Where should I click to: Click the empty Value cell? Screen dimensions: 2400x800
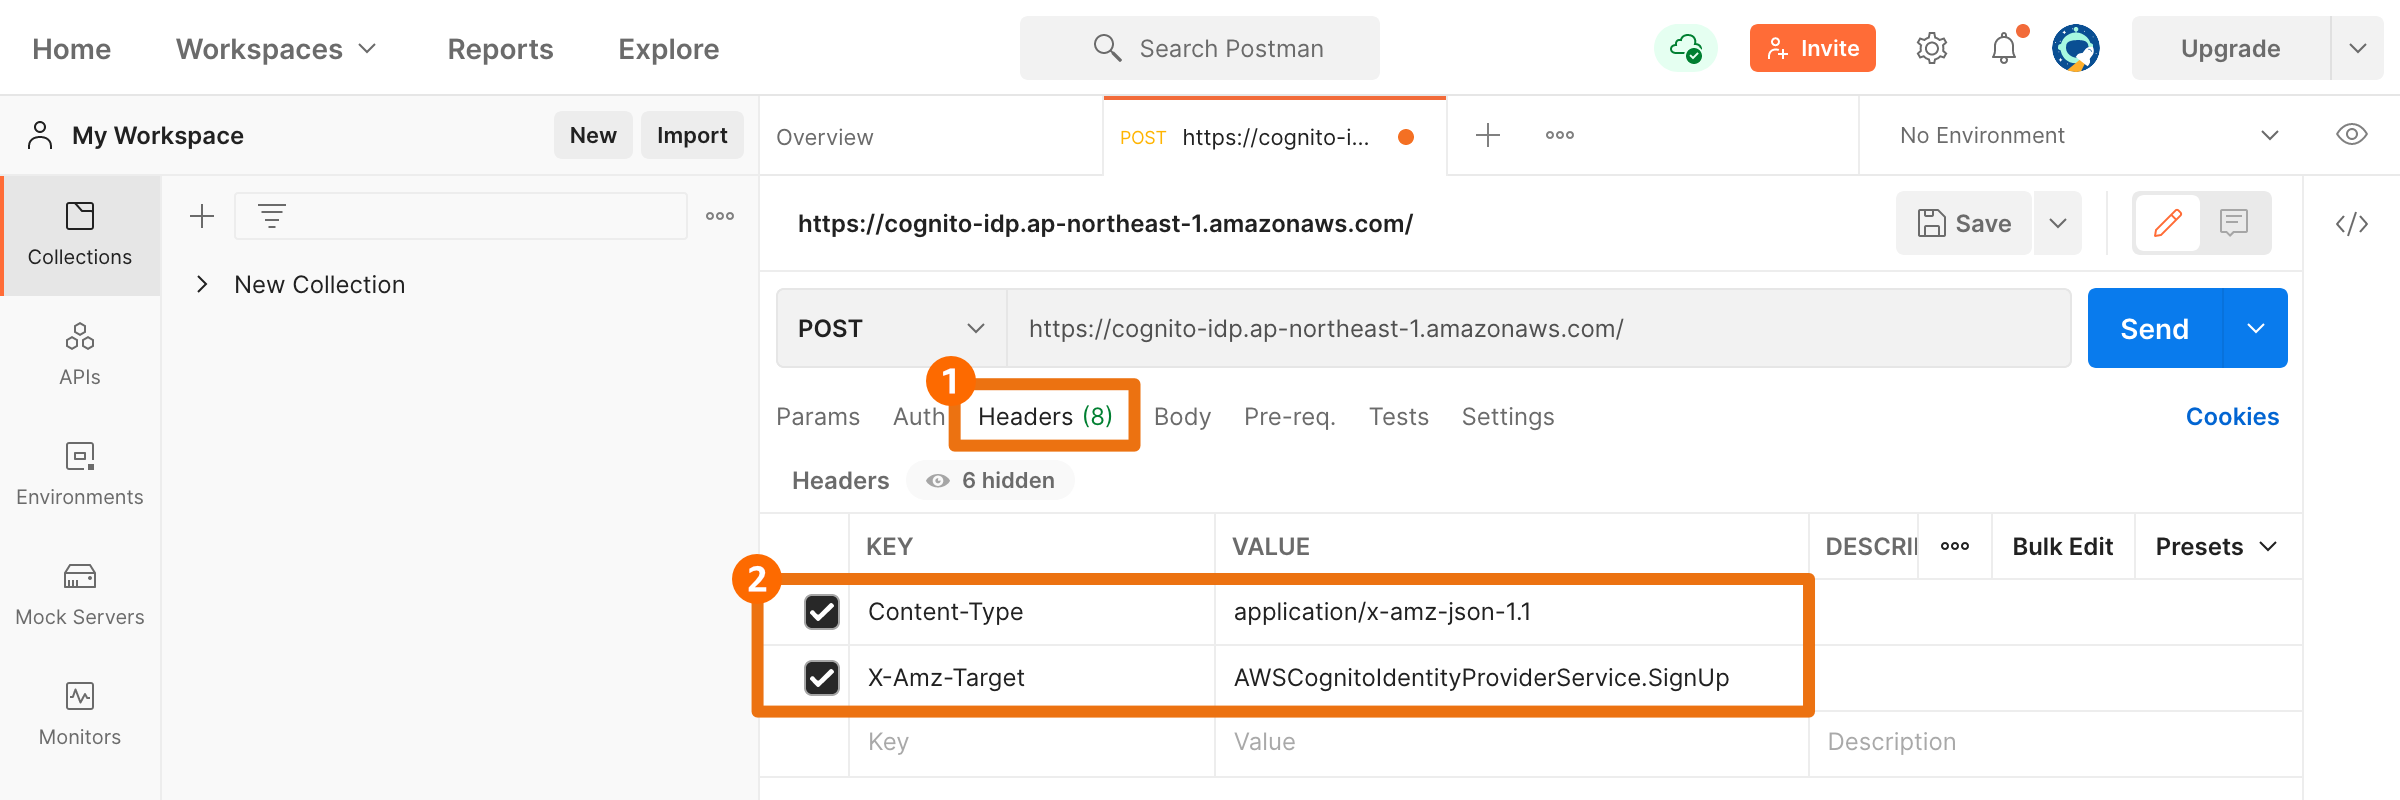click(1512, 742)
